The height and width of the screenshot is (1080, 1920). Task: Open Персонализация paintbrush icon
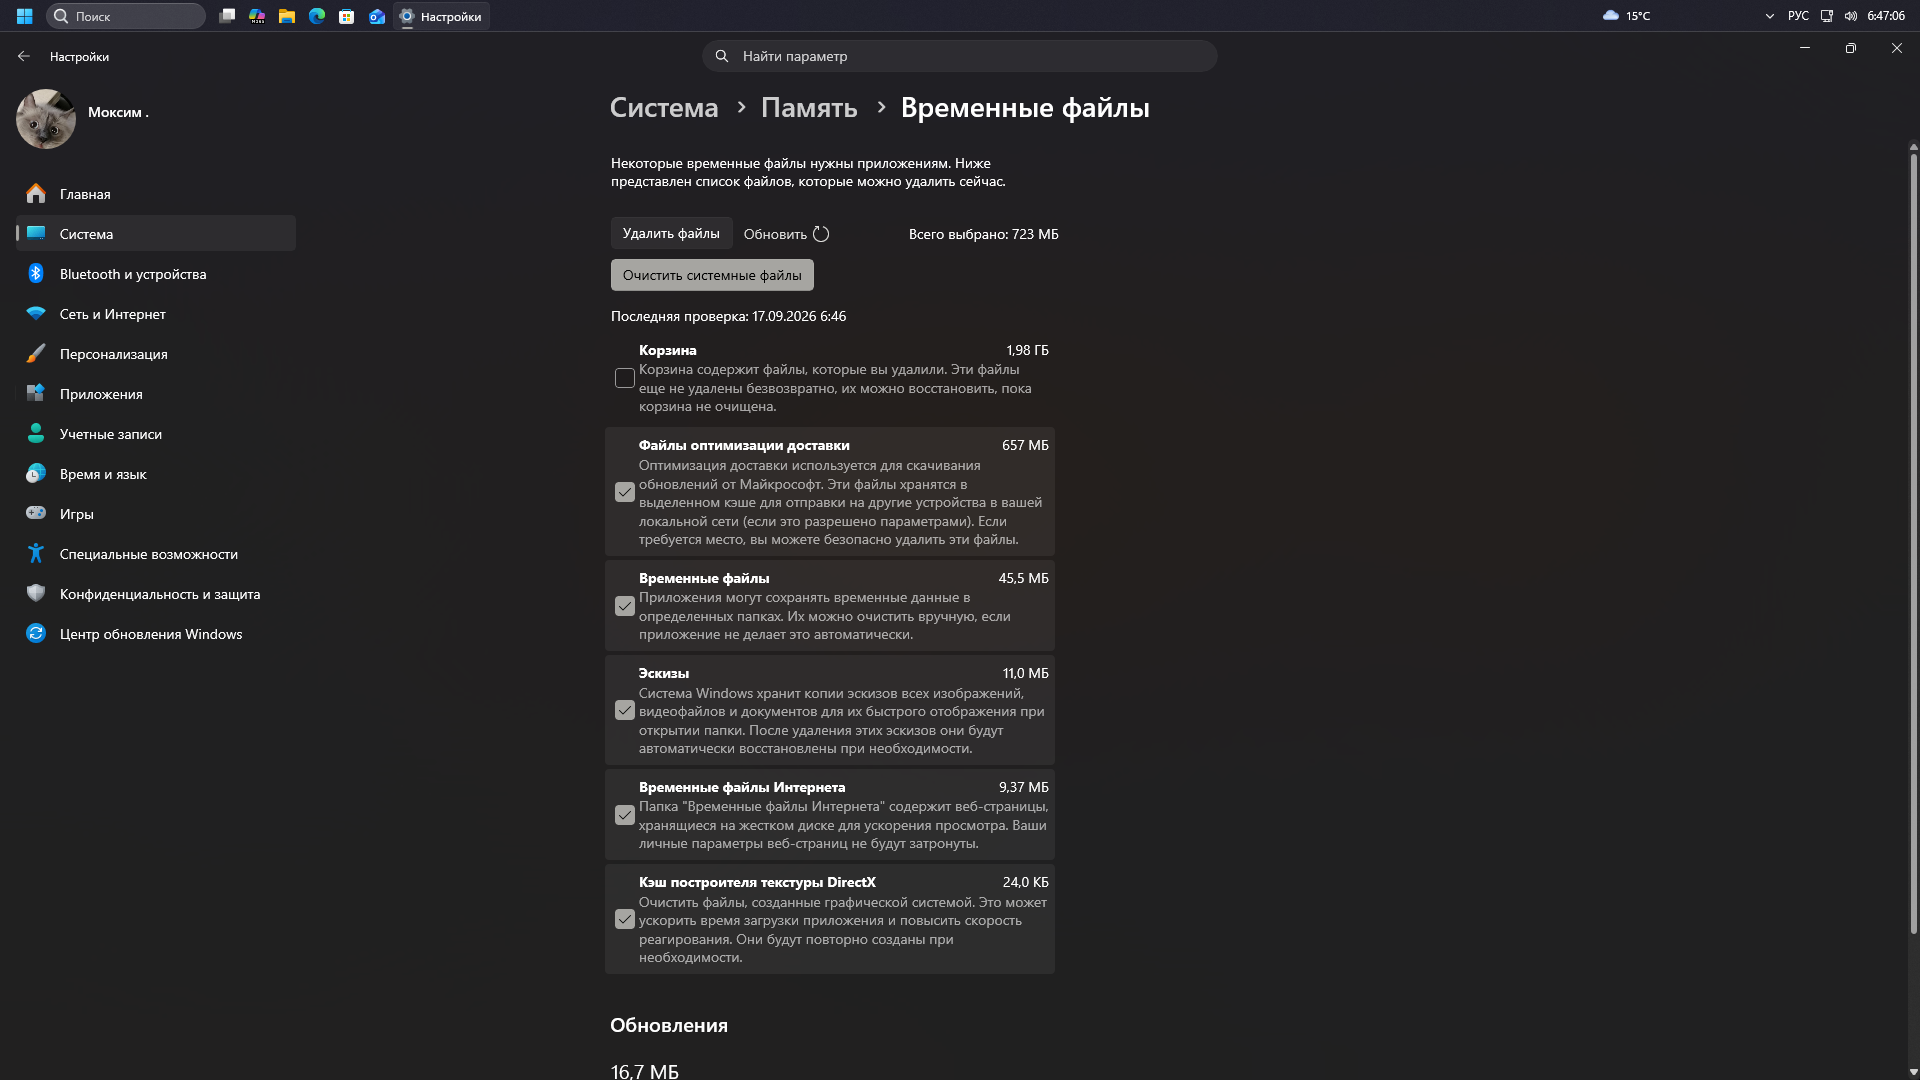point(36,354)
